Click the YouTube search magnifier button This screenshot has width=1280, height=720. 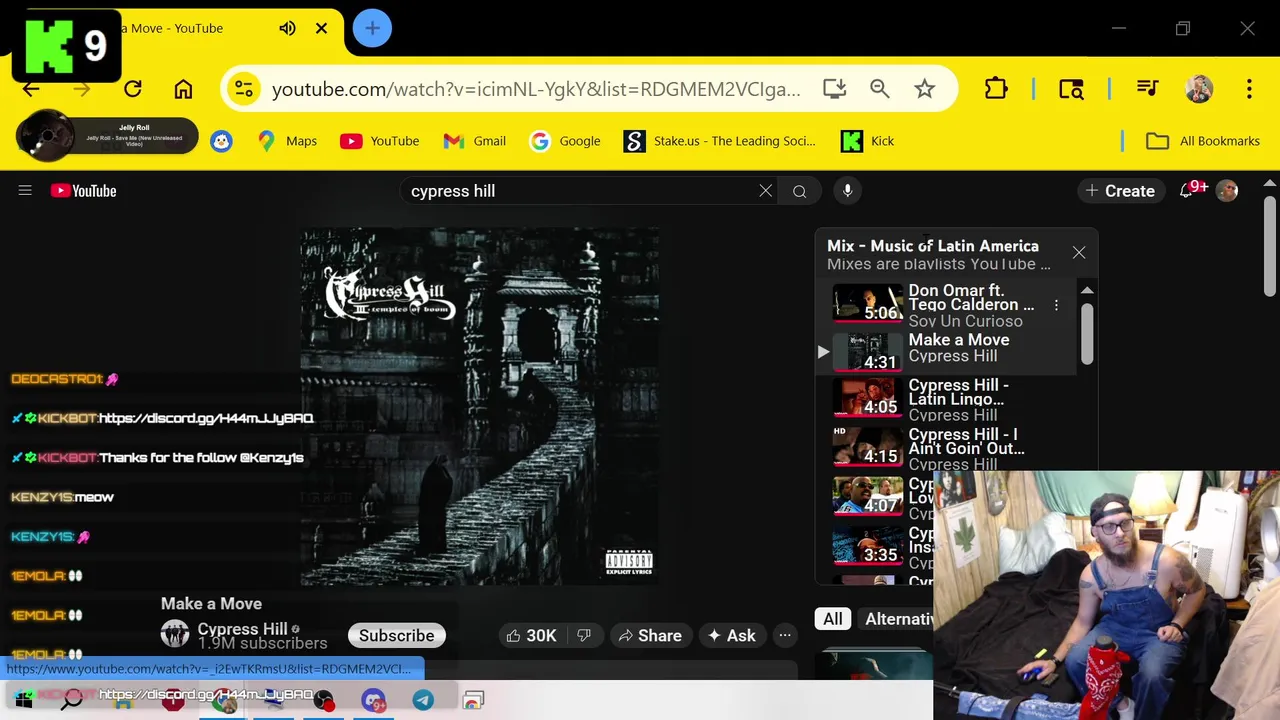tap(799, 191)
